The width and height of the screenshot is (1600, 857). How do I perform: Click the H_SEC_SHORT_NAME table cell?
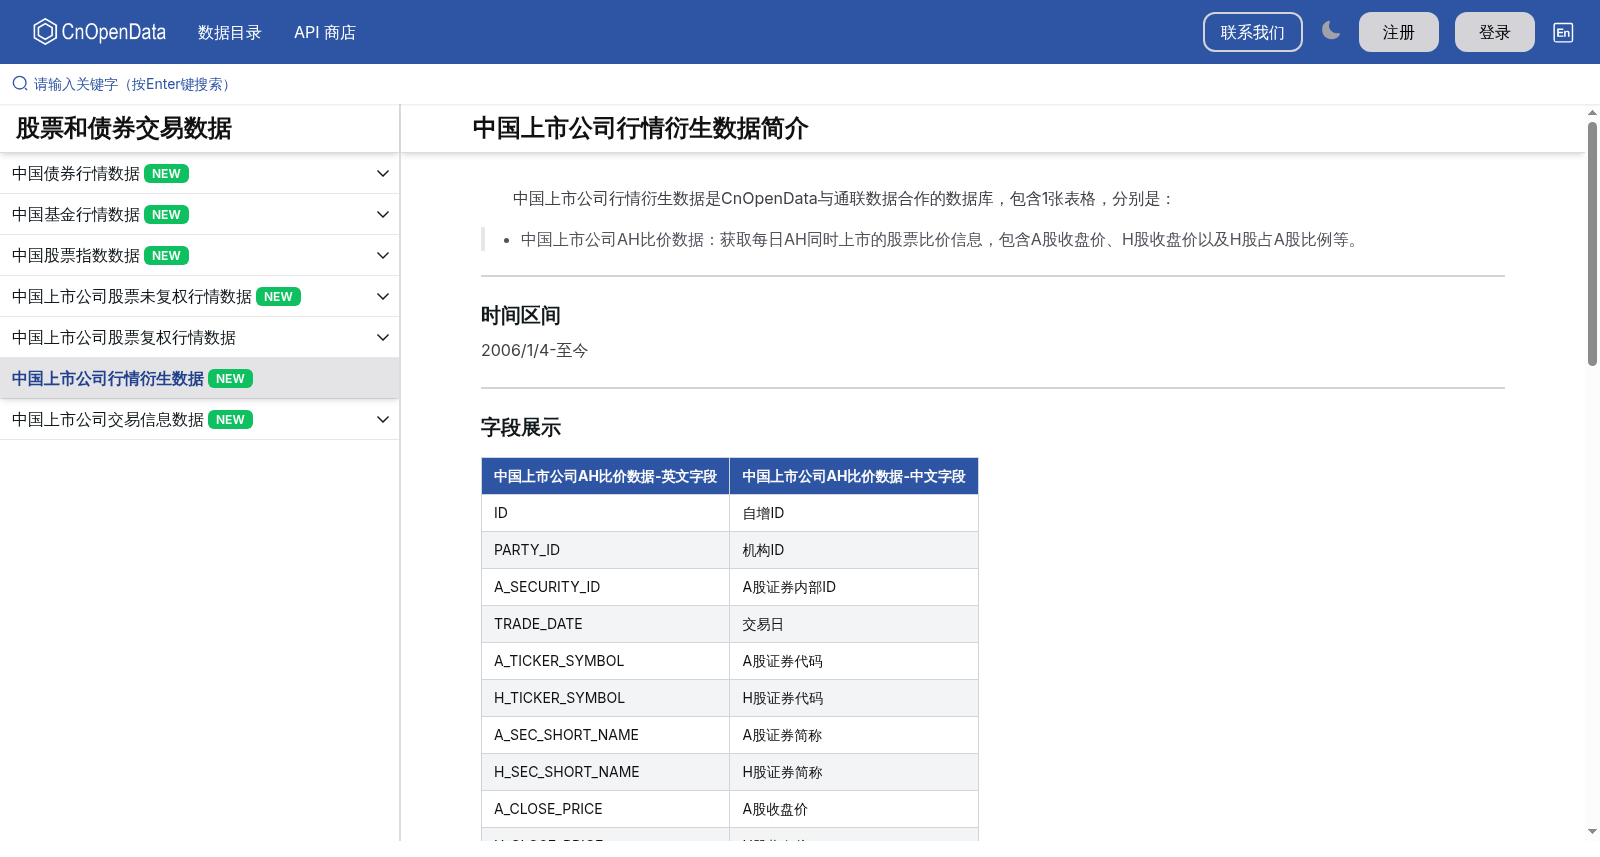(605, 772)
